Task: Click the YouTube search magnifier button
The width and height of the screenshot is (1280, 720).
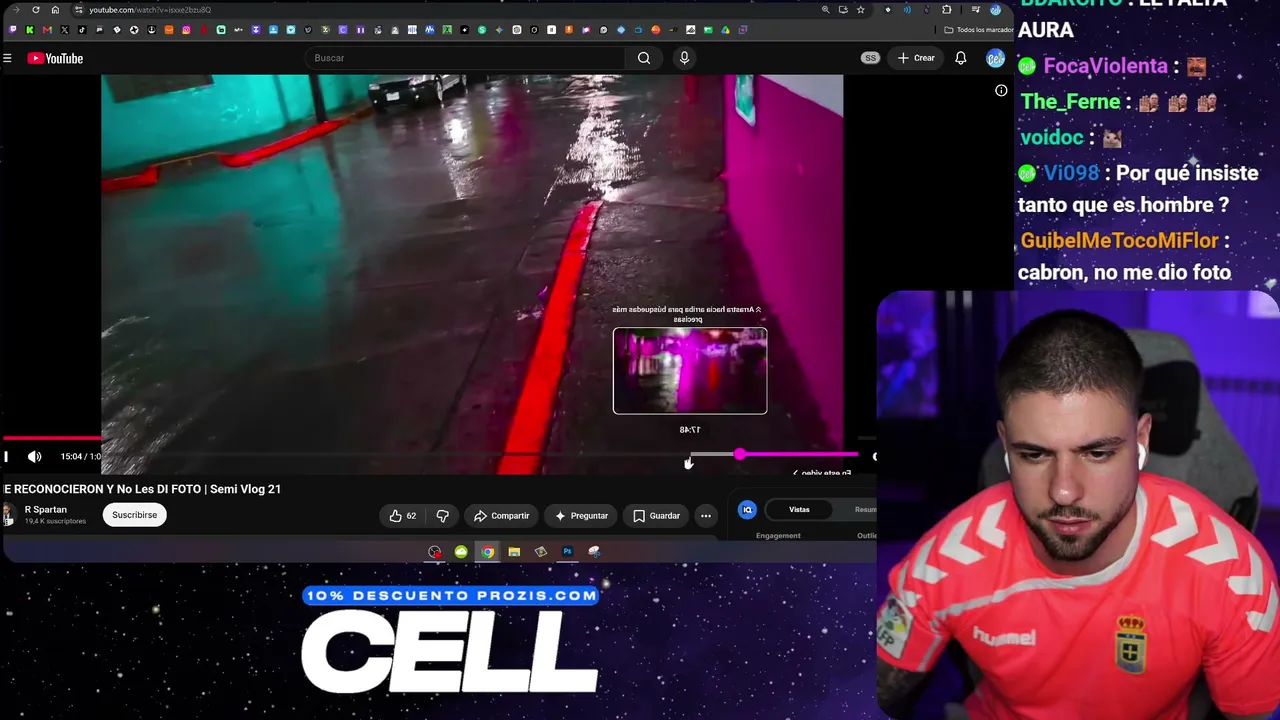Action: pos(644,58)
